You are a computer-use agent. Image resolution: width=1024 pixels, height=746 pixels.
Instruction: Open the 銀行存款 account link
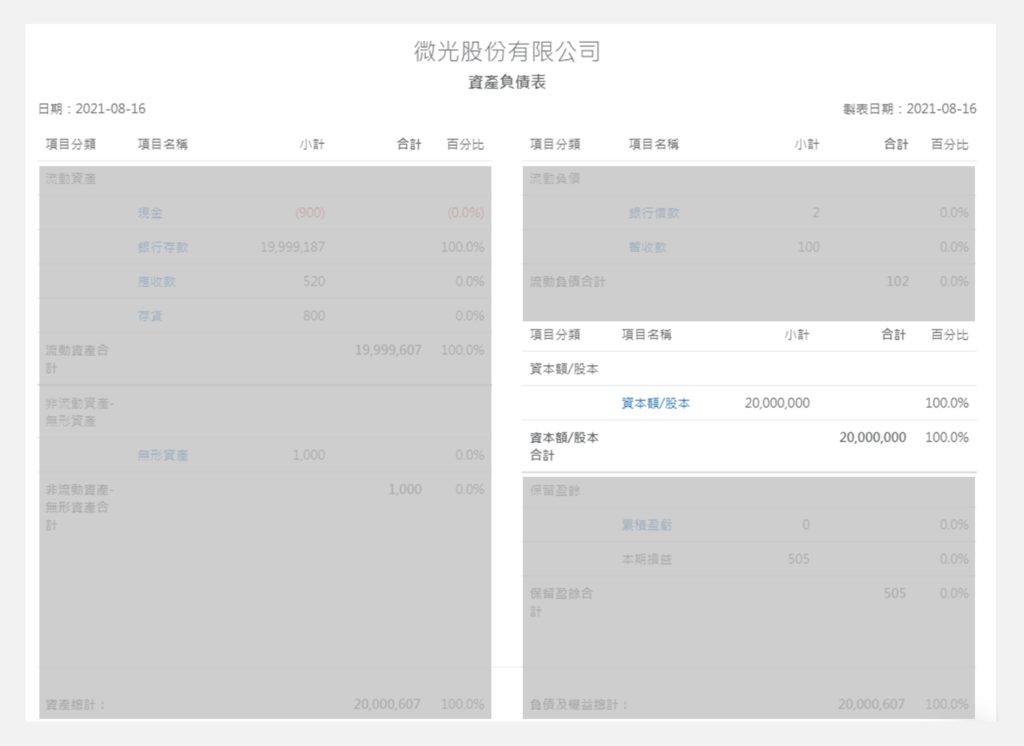pos(163,248)
